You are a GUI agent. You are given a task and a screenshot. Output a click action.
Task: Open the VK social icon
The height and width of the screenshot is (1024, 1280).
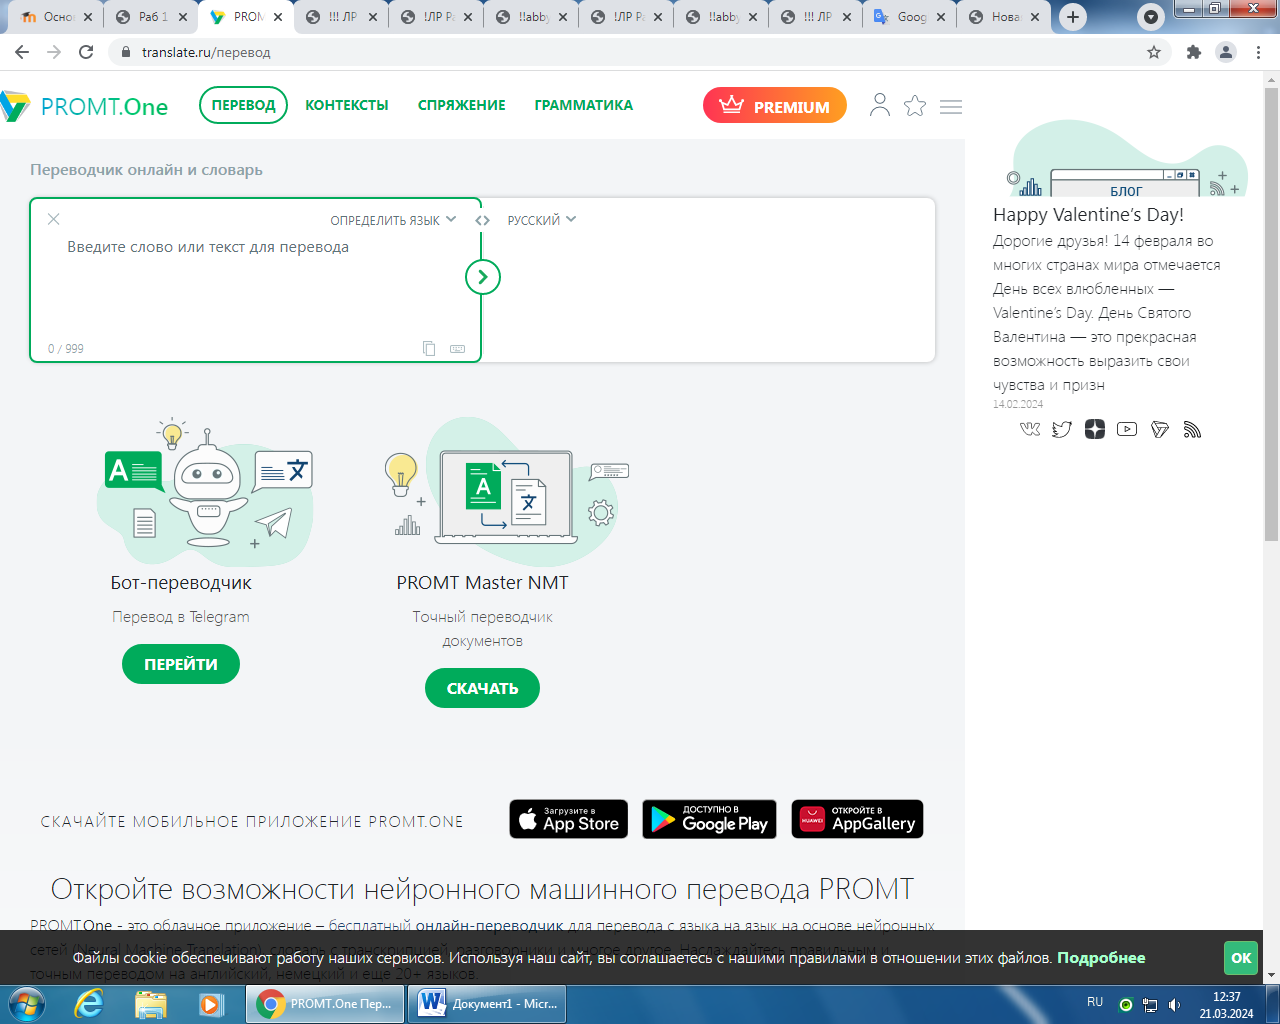pos(1030,429)
